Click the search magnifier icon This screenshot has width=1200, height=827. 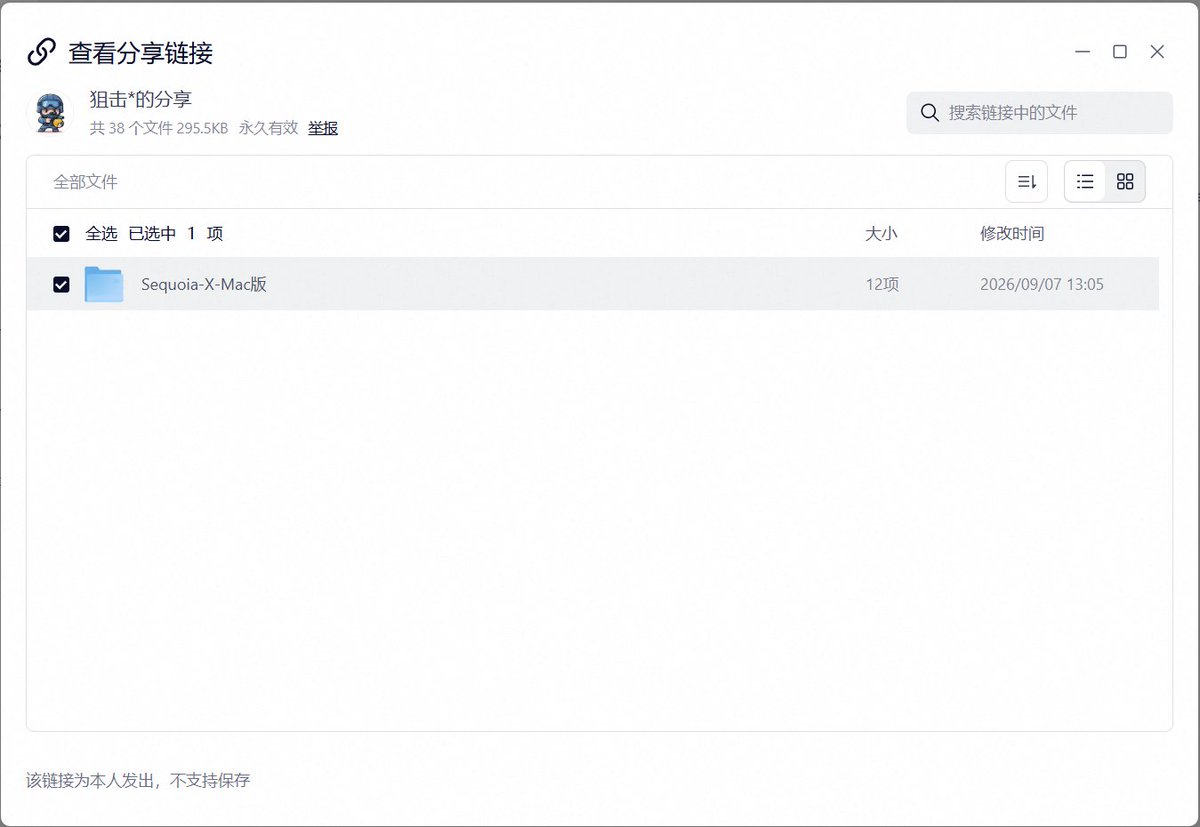tap(929, 113)
